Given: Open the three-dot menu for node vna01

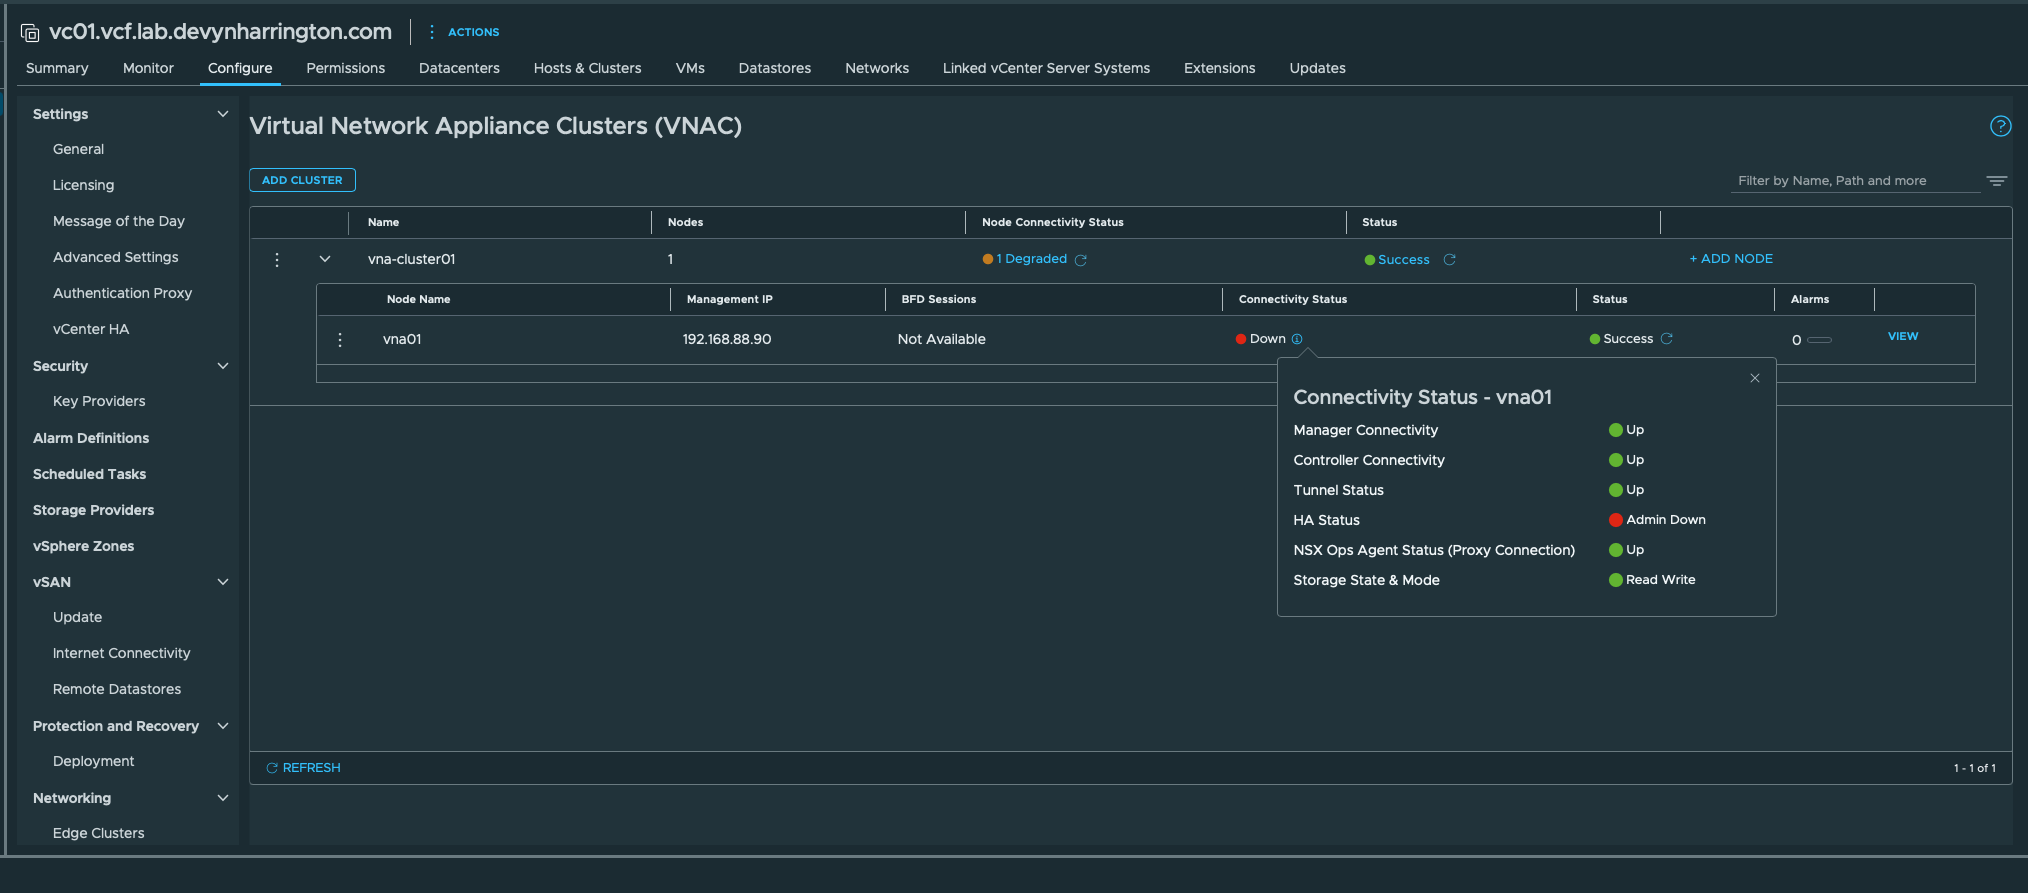Looking at the screenshot, I should (x=340, y=340).
